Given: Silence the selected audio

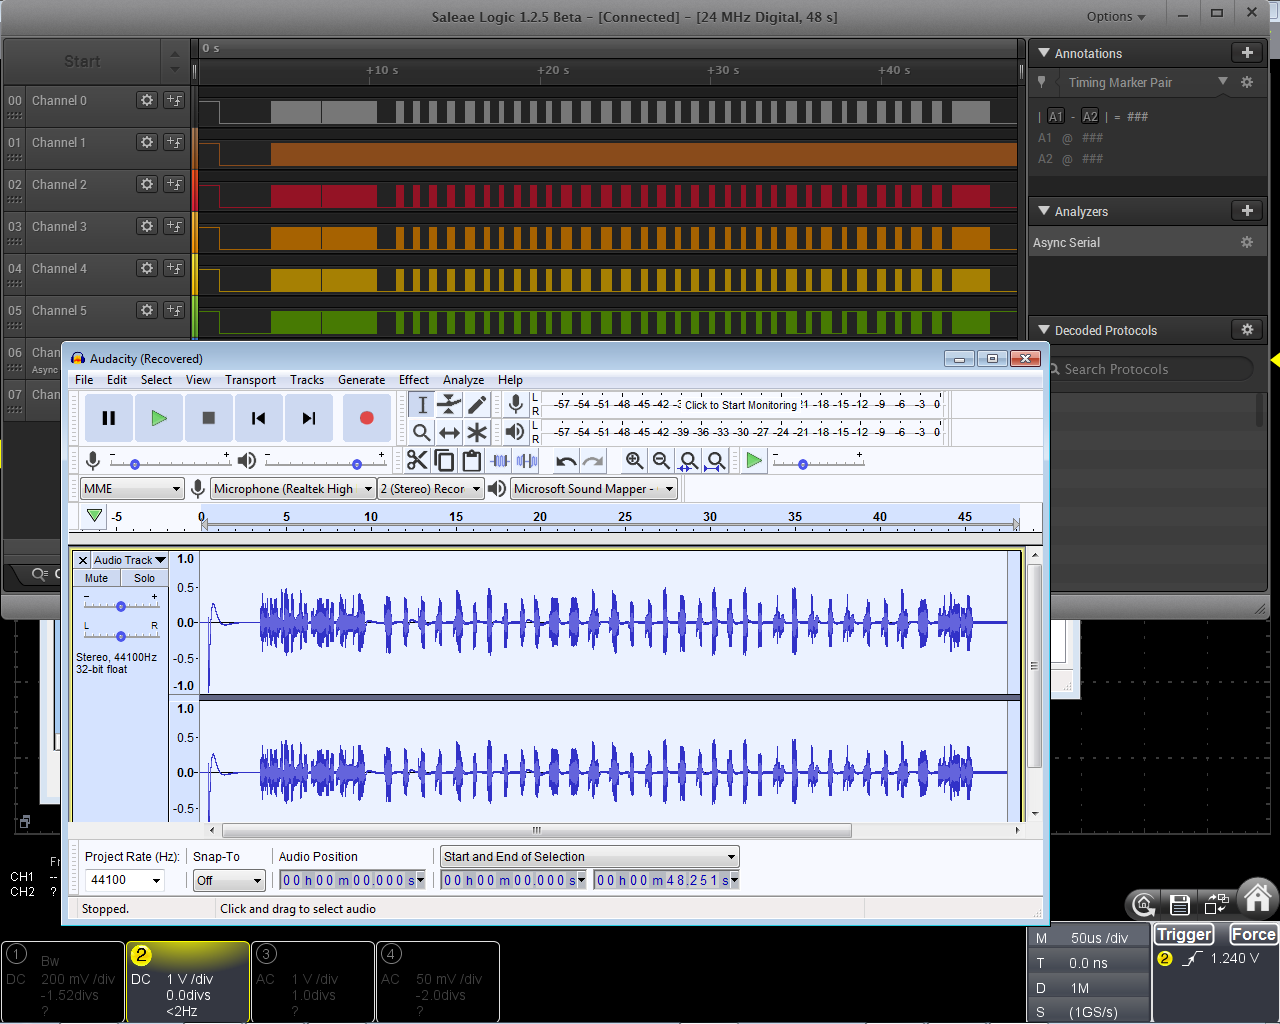Looking at the screenshot, I should (x=527, y=460).
